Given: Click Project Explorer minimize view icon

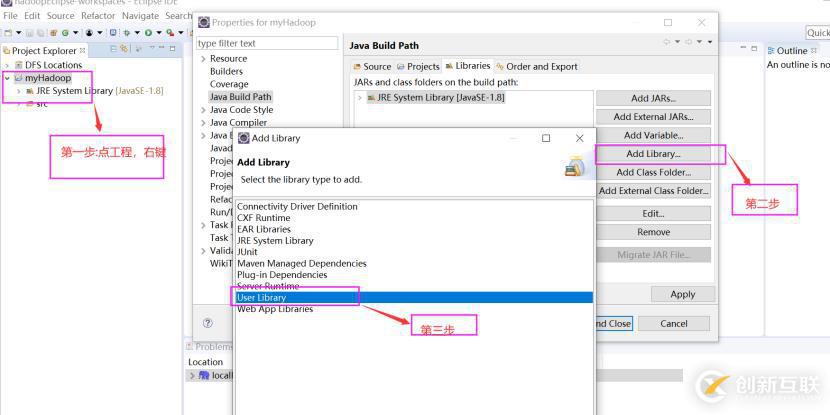Looking at the screenshot, I should click(161, 48).
